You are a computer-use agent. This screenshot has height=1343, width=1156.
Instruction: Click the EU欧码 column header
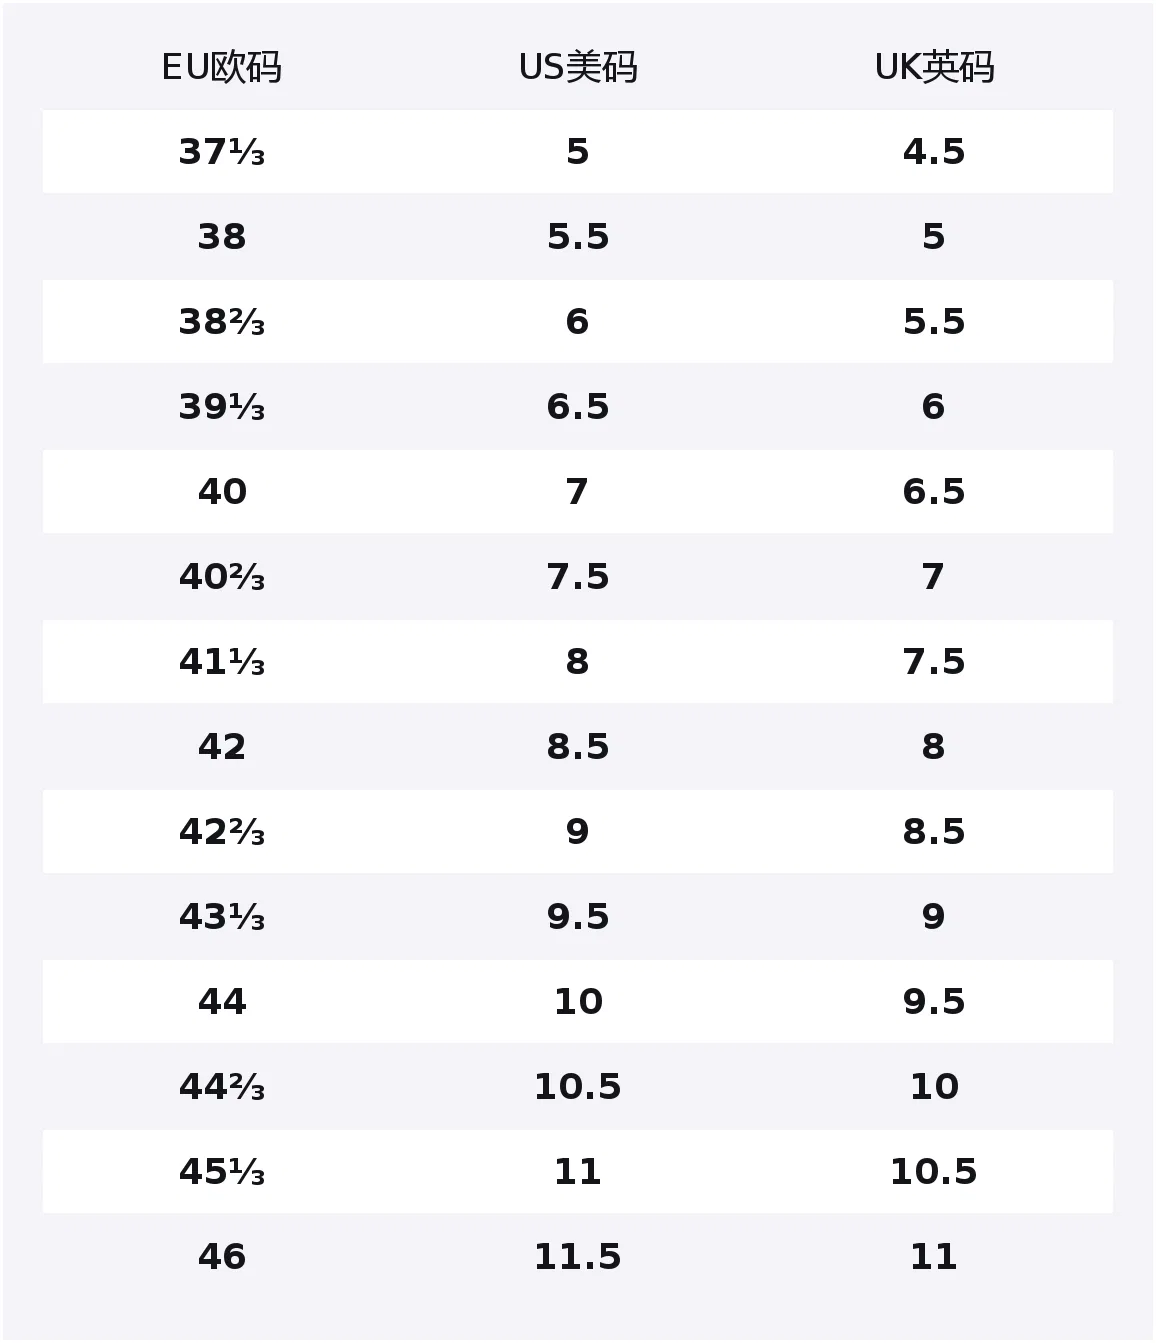(221, 67)
